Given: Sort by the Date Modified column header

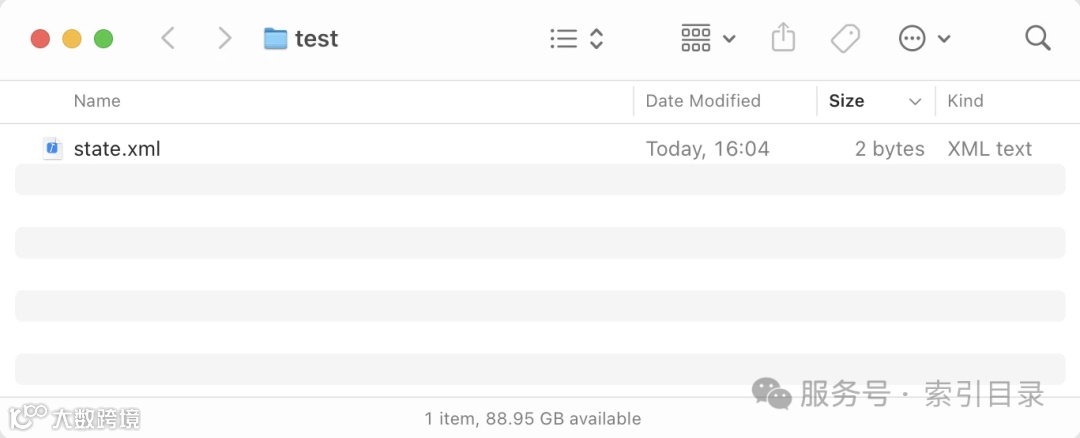Looking at the screenshot, I should point(703,101).
